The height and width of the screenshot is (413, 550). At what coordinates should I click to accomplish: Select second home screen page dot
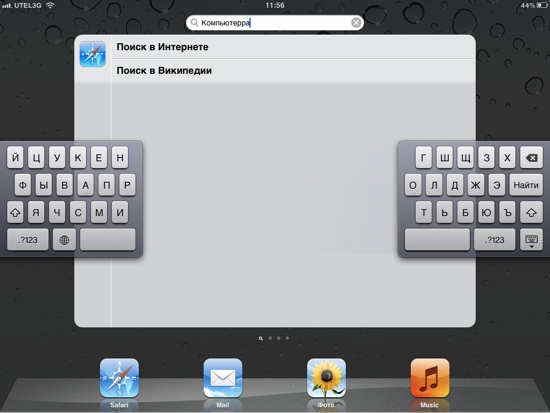270,338
